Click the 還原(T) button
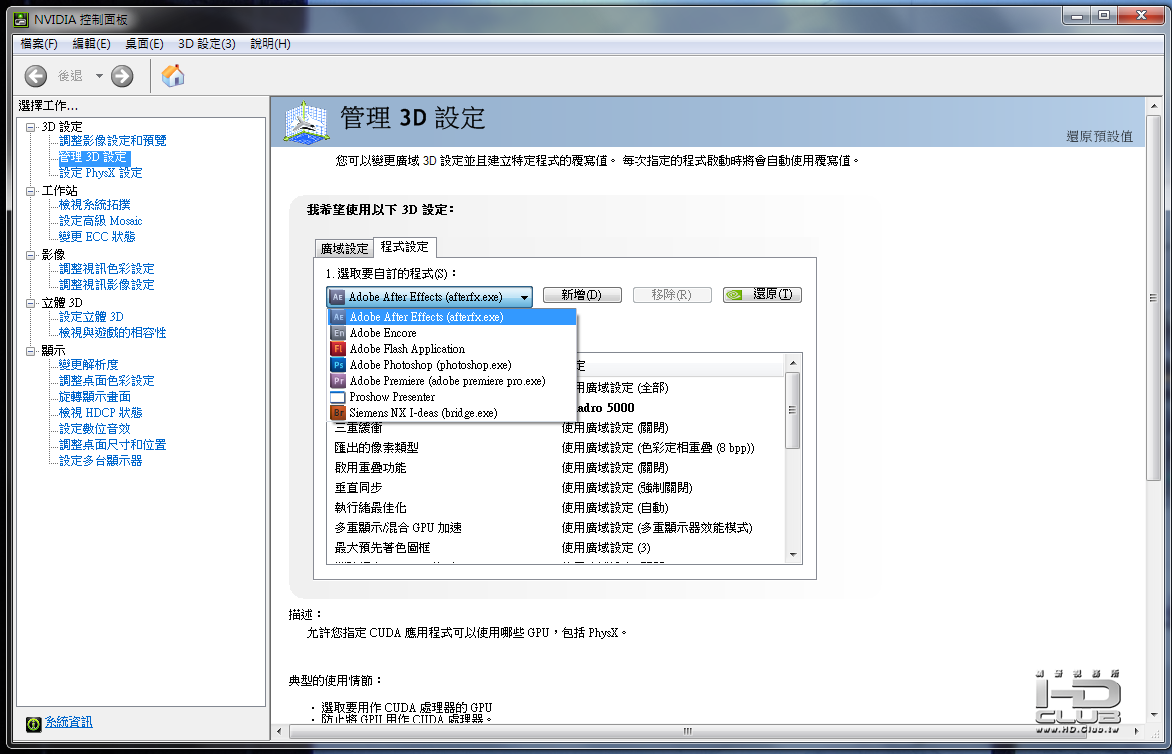1172x754 pixels. (762, 294)
